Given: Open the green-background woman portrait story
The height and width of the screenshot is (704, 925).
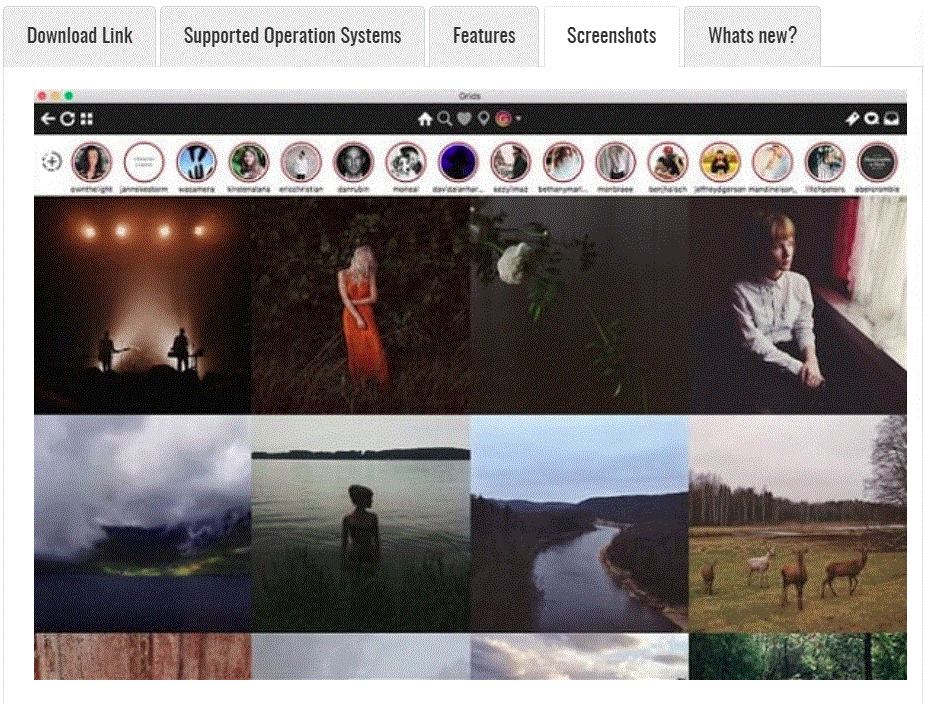Looking at the screenshot, I should 248,162.
